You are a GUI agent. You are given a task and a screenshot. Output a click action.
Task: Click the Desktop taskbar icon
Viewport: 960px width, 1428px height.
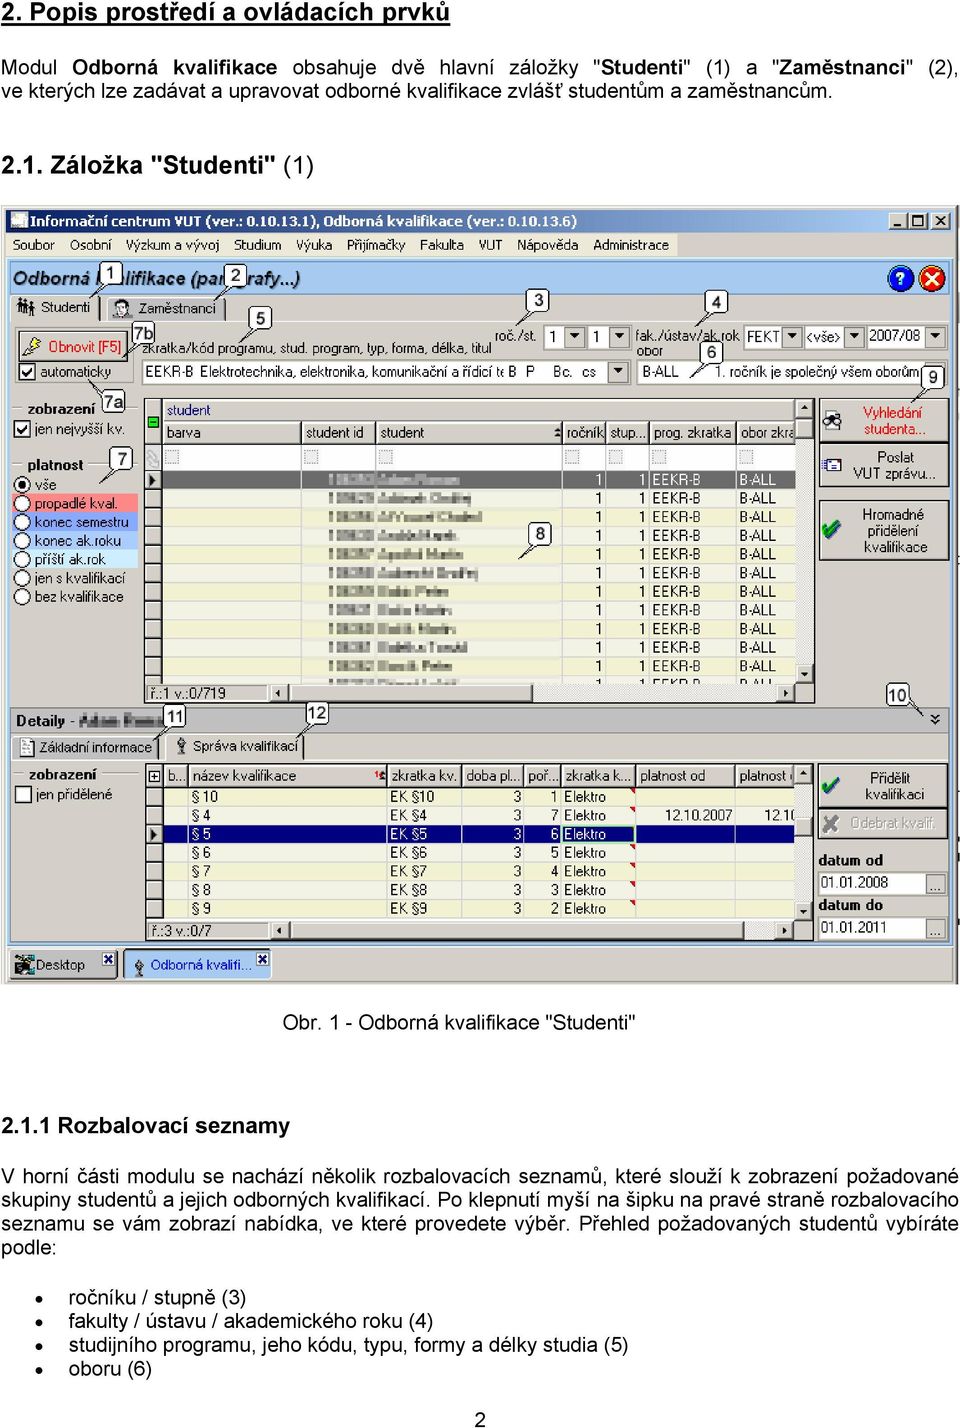(x=24, y=964)
